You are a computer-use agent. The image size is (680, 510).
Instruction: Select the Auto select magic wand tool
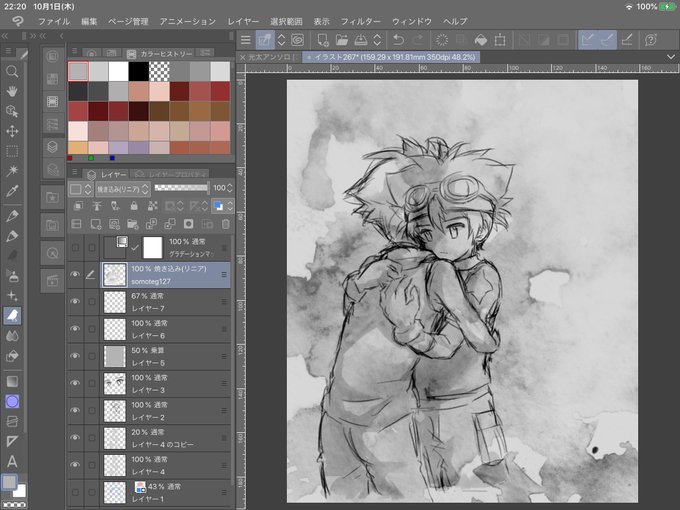click(x=12, y=171)
